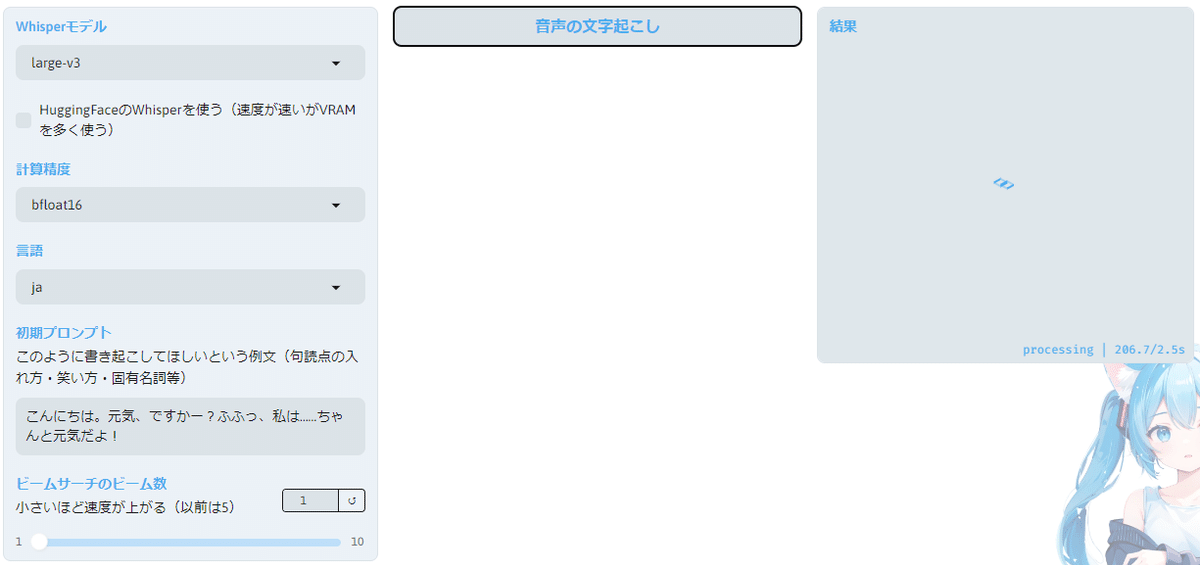Click the 音声の文字起こし button

coord(597,27)
